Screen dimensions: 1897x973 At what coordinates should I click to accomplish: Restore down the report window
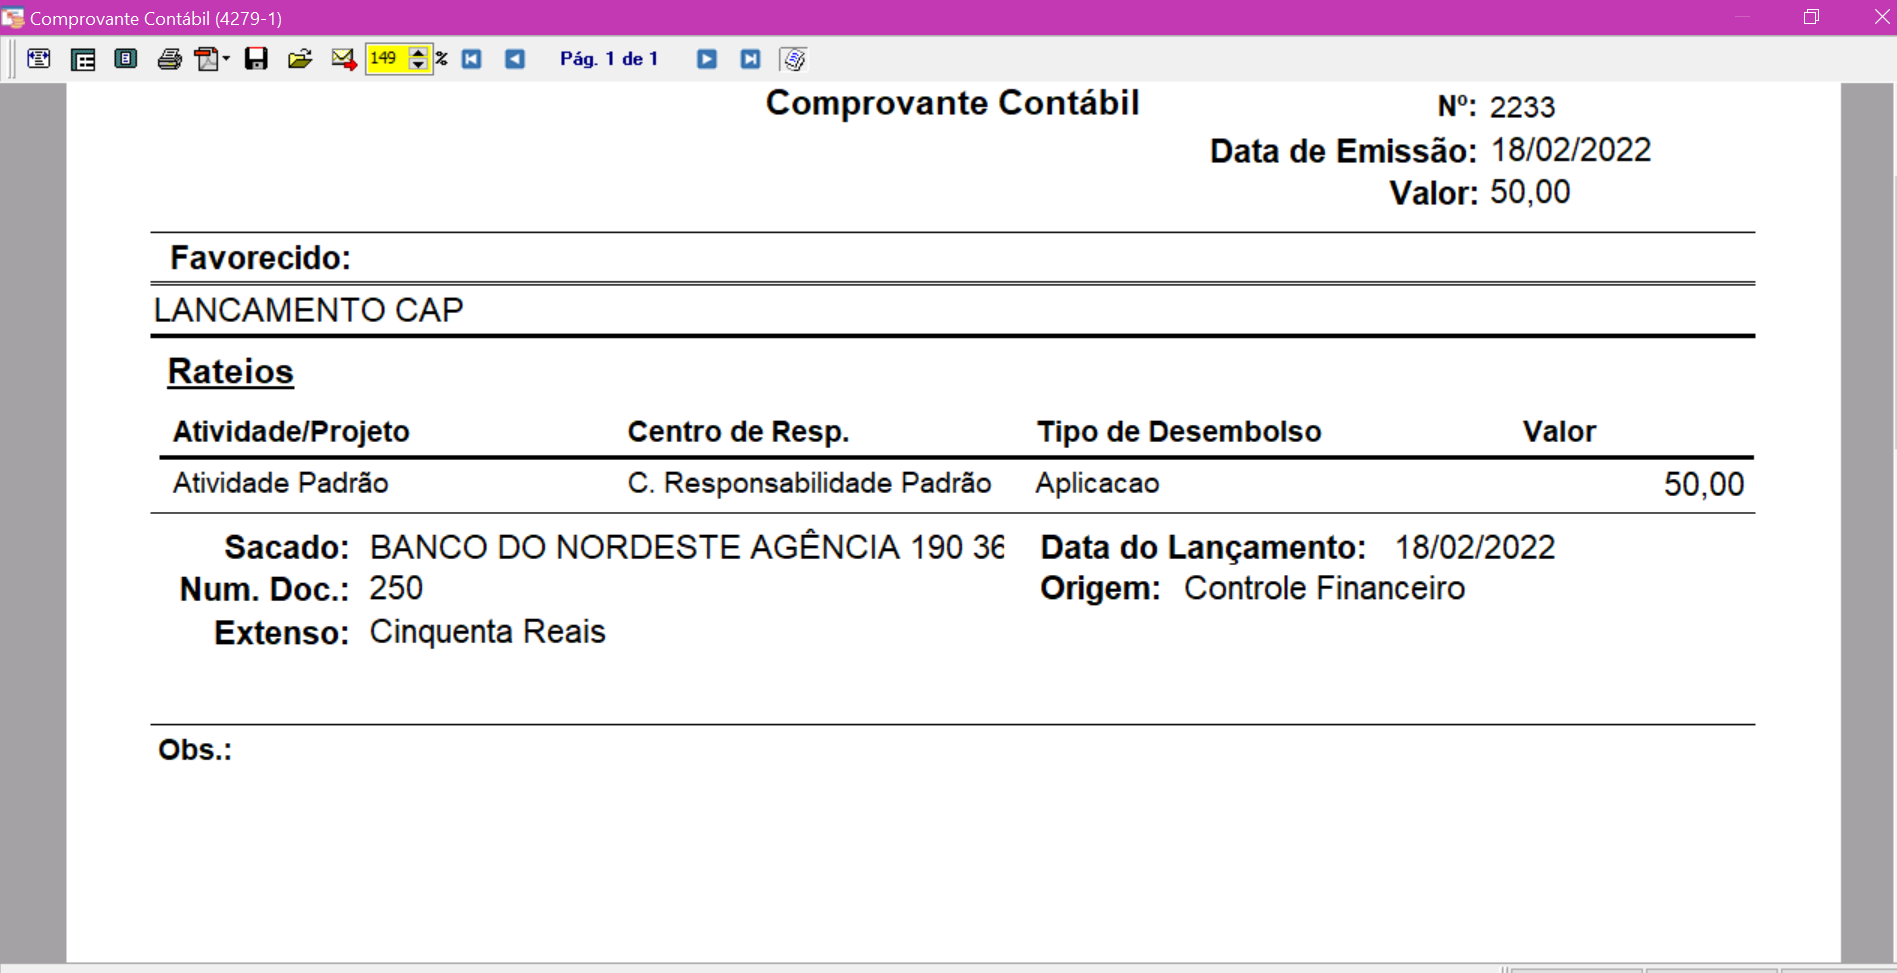coord(1811,17)
